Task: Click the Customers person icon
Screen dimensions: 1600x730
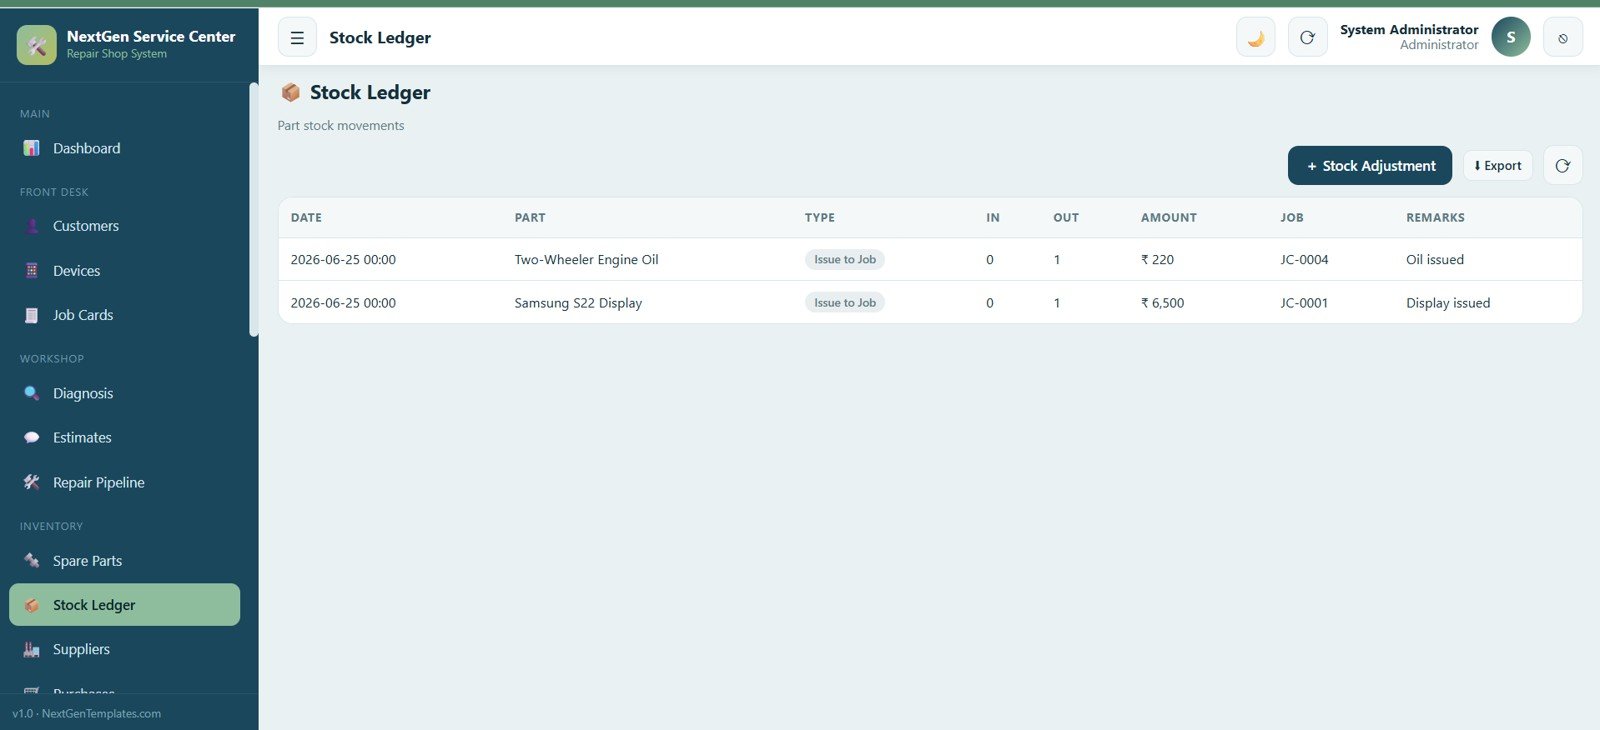Action: (32, 226)
